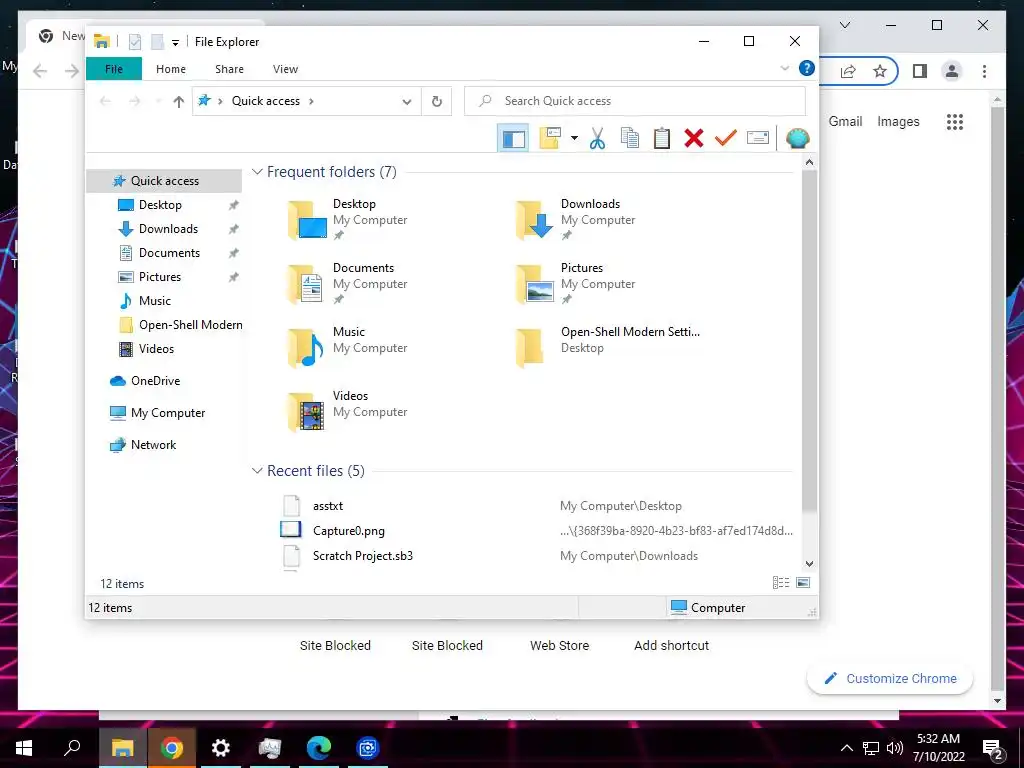Select the Capture0.png recent file

tap(349, 531)
